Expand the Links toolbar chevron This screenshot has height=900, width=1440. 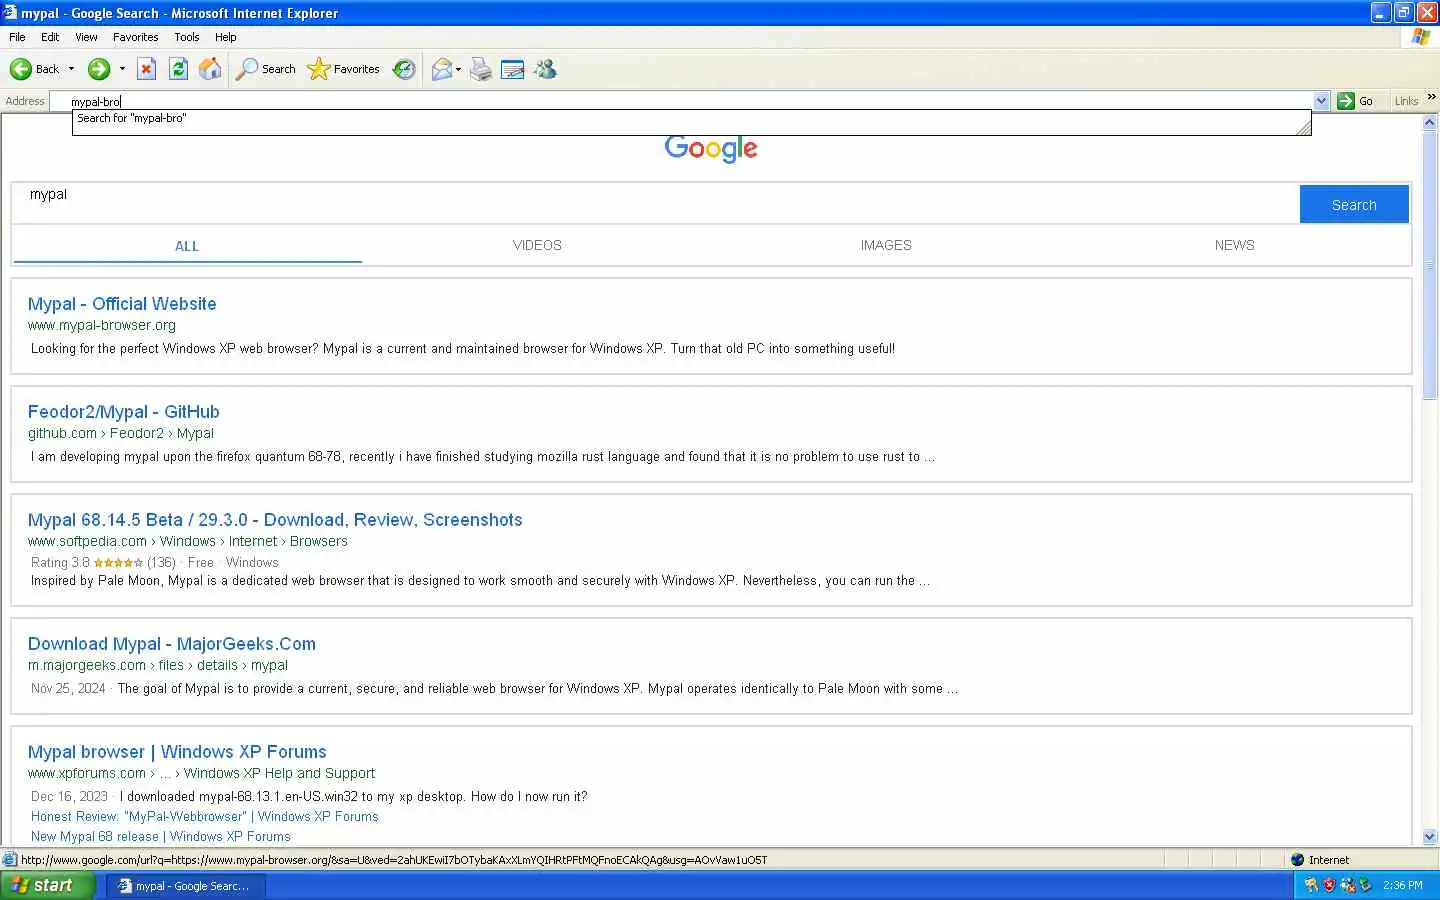[1431, 97]
